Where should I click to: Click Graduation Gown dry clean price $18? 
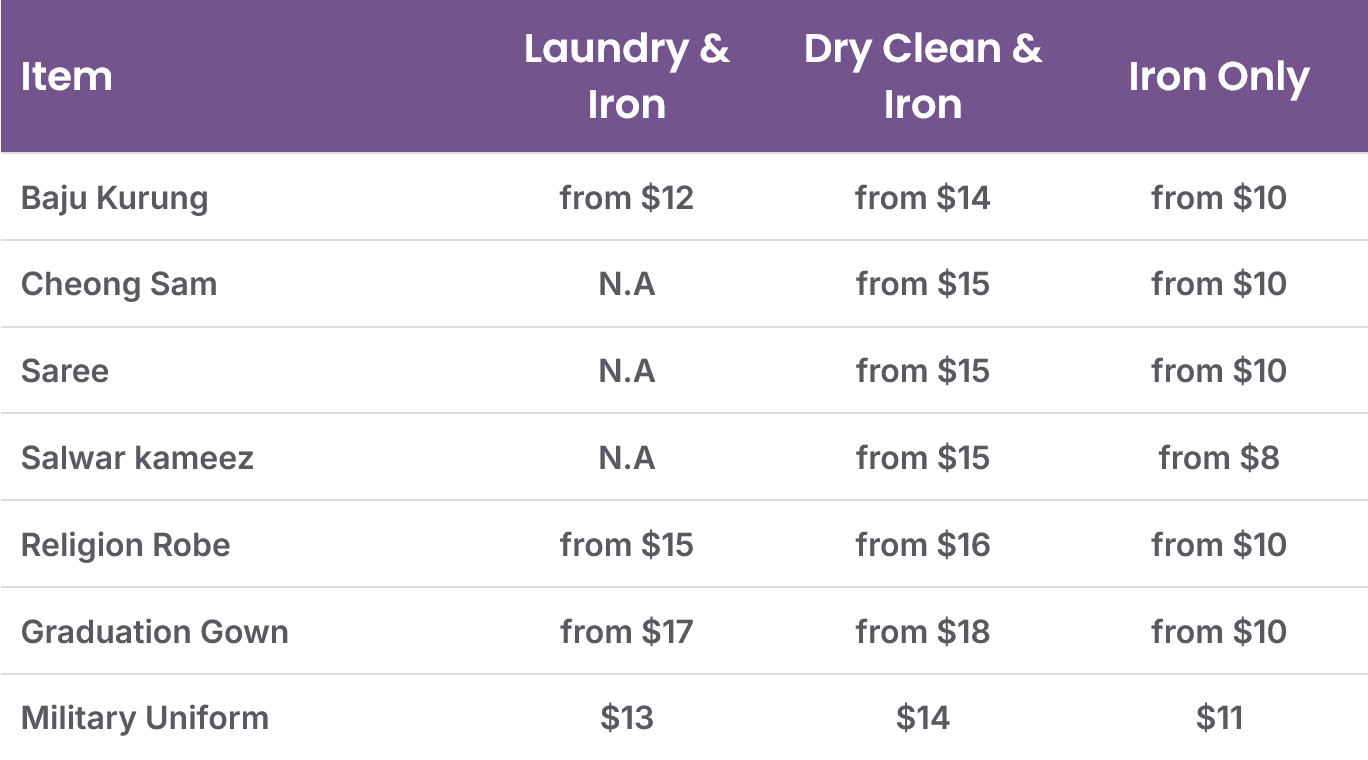click(923, 632)
